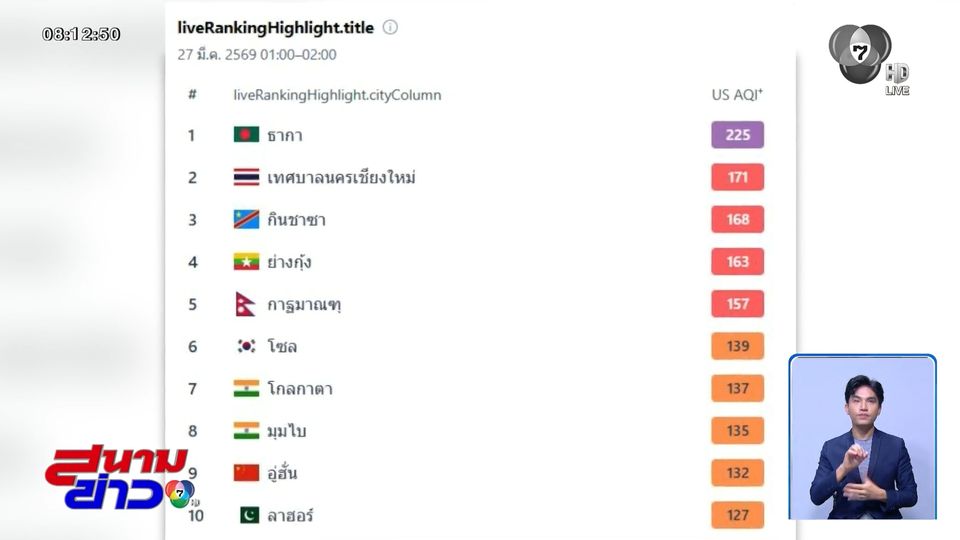Click the Myanmar flag in row 4
The image size is (960, 540).
246,262
